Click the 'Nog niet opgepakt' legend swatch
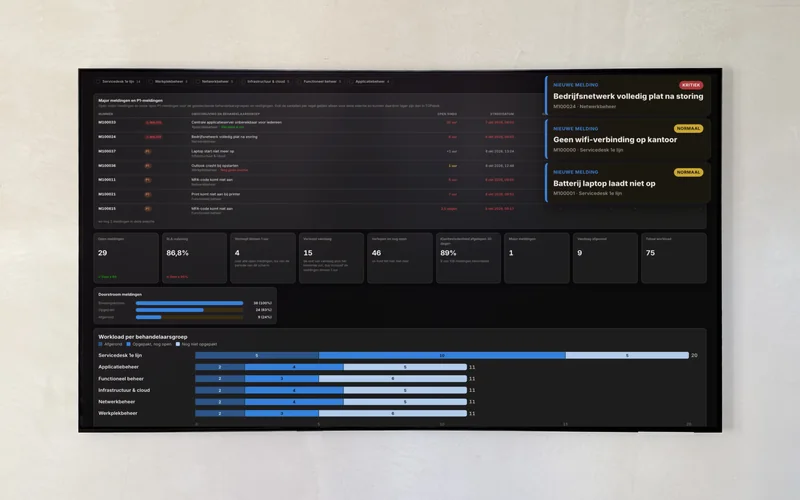 pos(178,344)
